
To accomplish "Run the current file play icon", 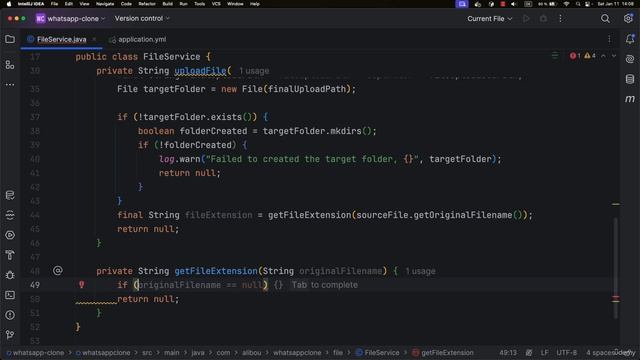I will [x=526, y=19].
